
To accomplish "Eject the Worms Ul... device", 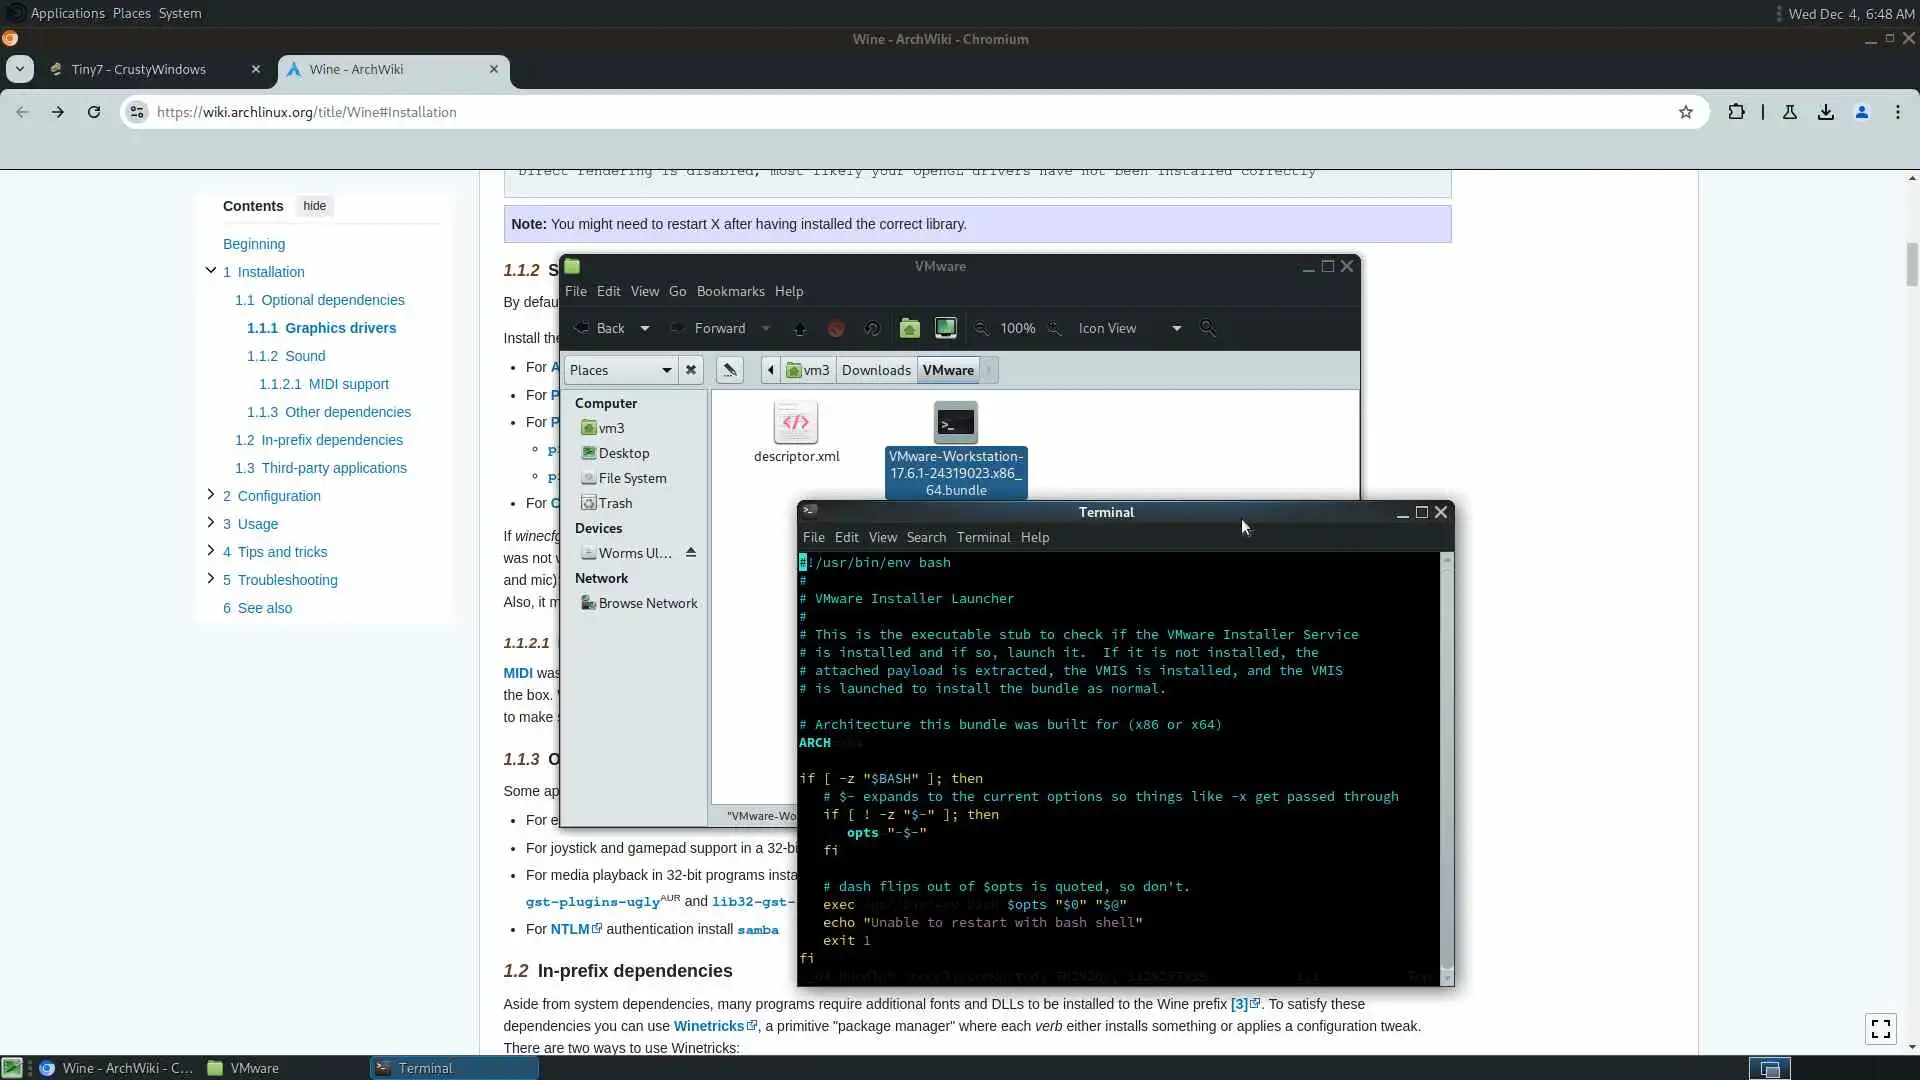I will click(691, 552).
